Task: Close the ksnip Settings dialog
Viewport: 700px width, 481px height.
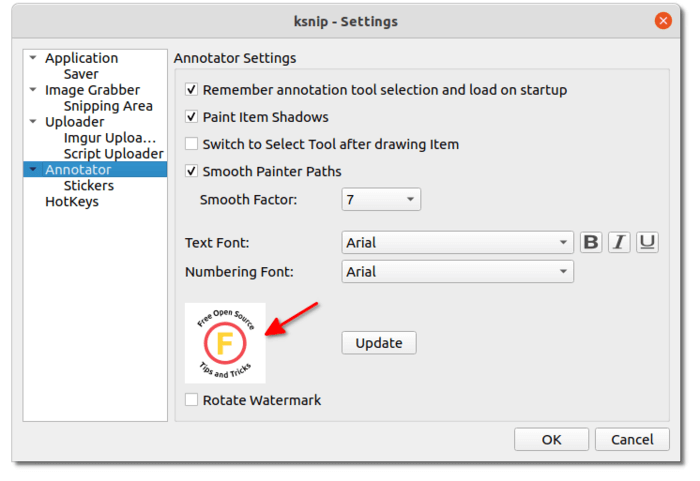Action: coord(663,21)
